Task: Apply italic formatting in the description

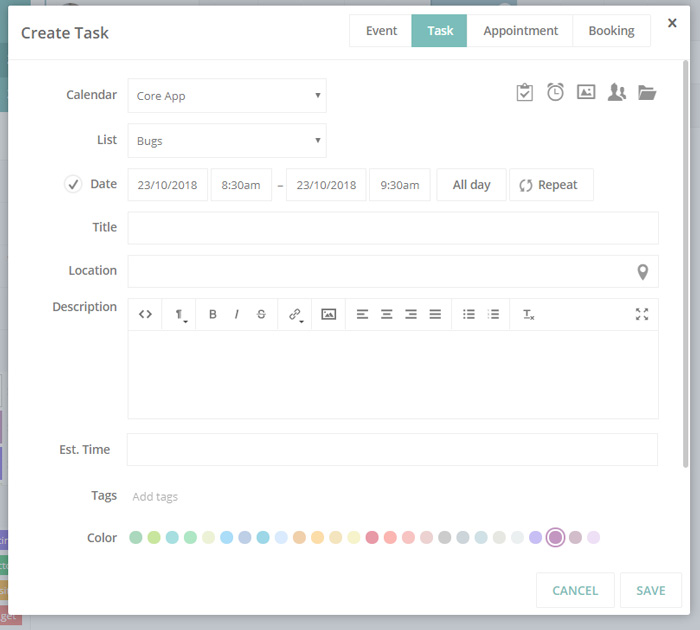Action: [237, 314]
